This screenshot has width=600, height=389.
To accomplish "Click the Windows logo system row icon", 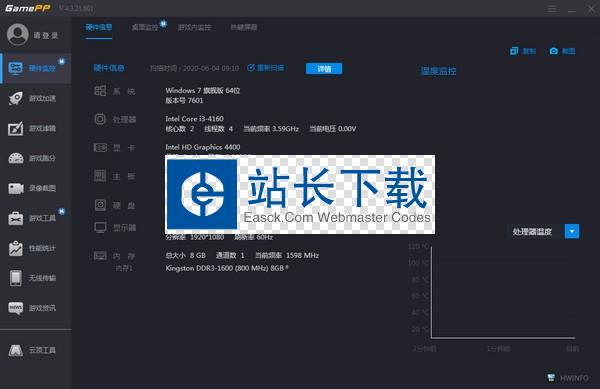I will point(100,91).
